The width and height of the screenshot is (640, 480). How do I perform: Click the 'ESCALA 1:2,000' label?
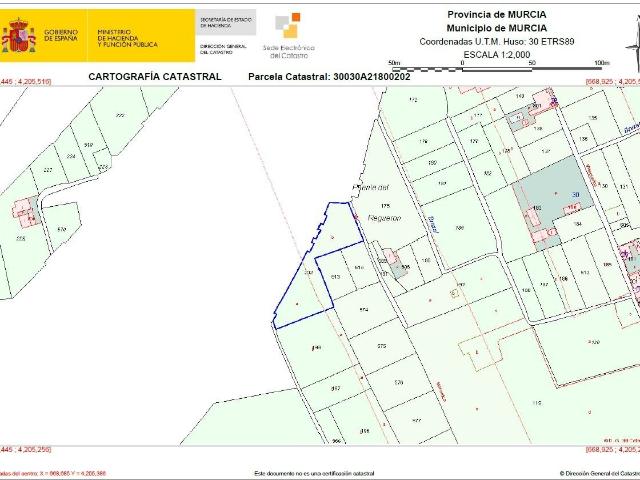[497, 55]
